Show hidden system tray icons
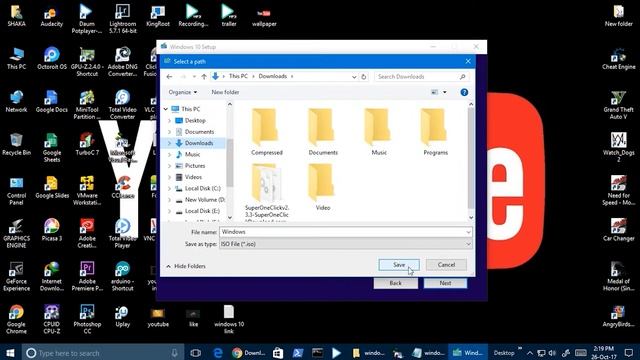 (530, 353)
